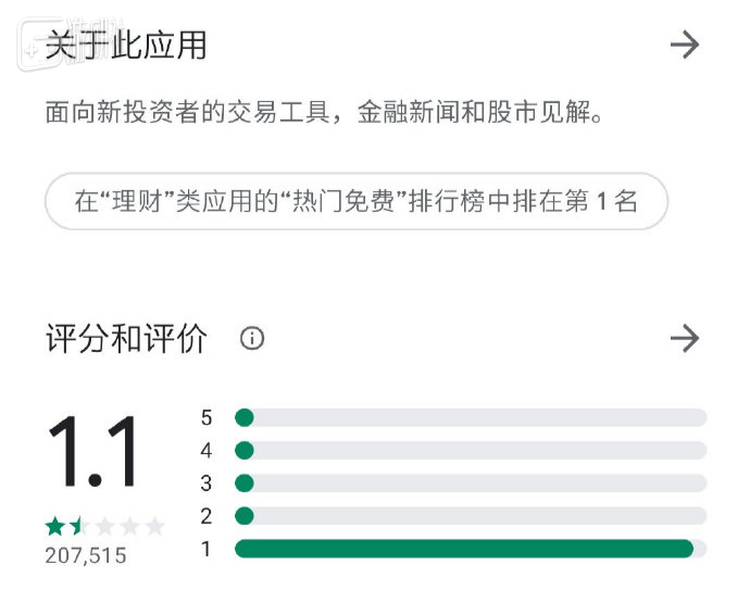Open the 关于此应用 arrow
This screenshot has height=602, width=750.
[x=684, y=45]
